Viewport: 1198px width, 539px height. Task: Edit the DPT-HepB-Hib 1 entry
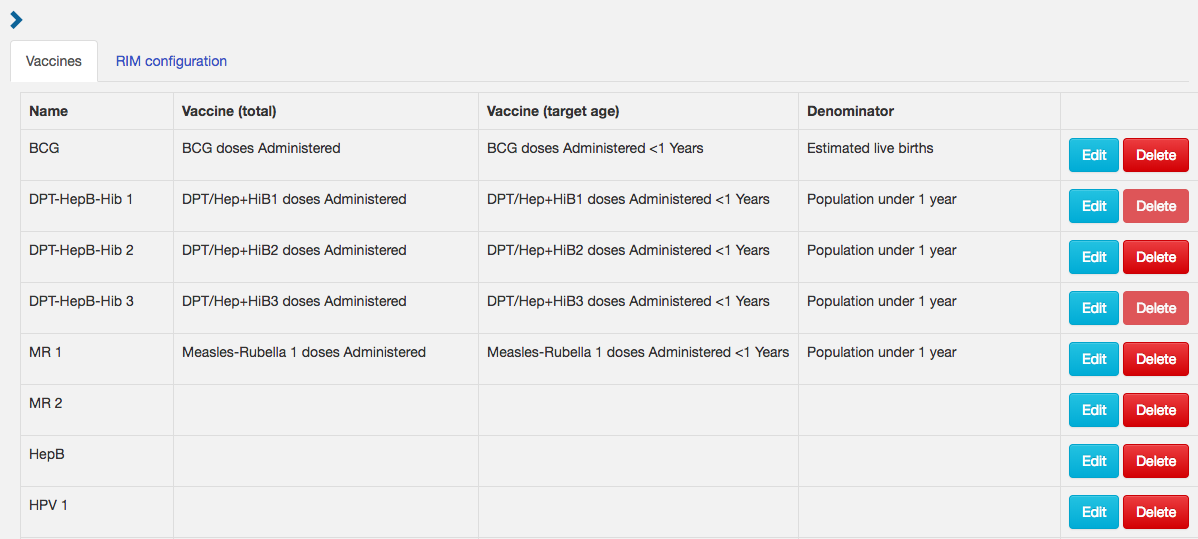tap(1093, 206)
